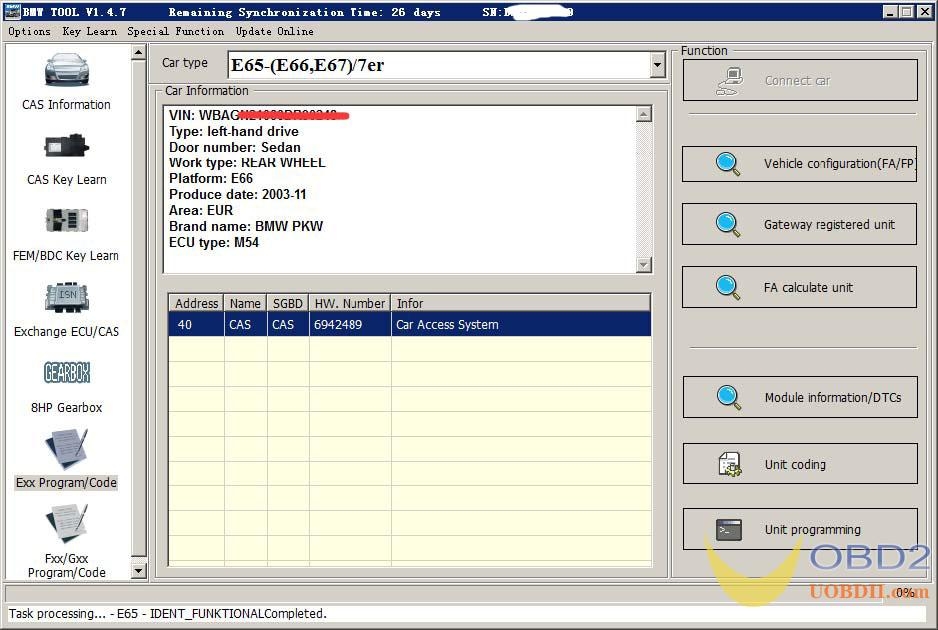
Task: Open Module information/DTCs
Action: (799, 397)
